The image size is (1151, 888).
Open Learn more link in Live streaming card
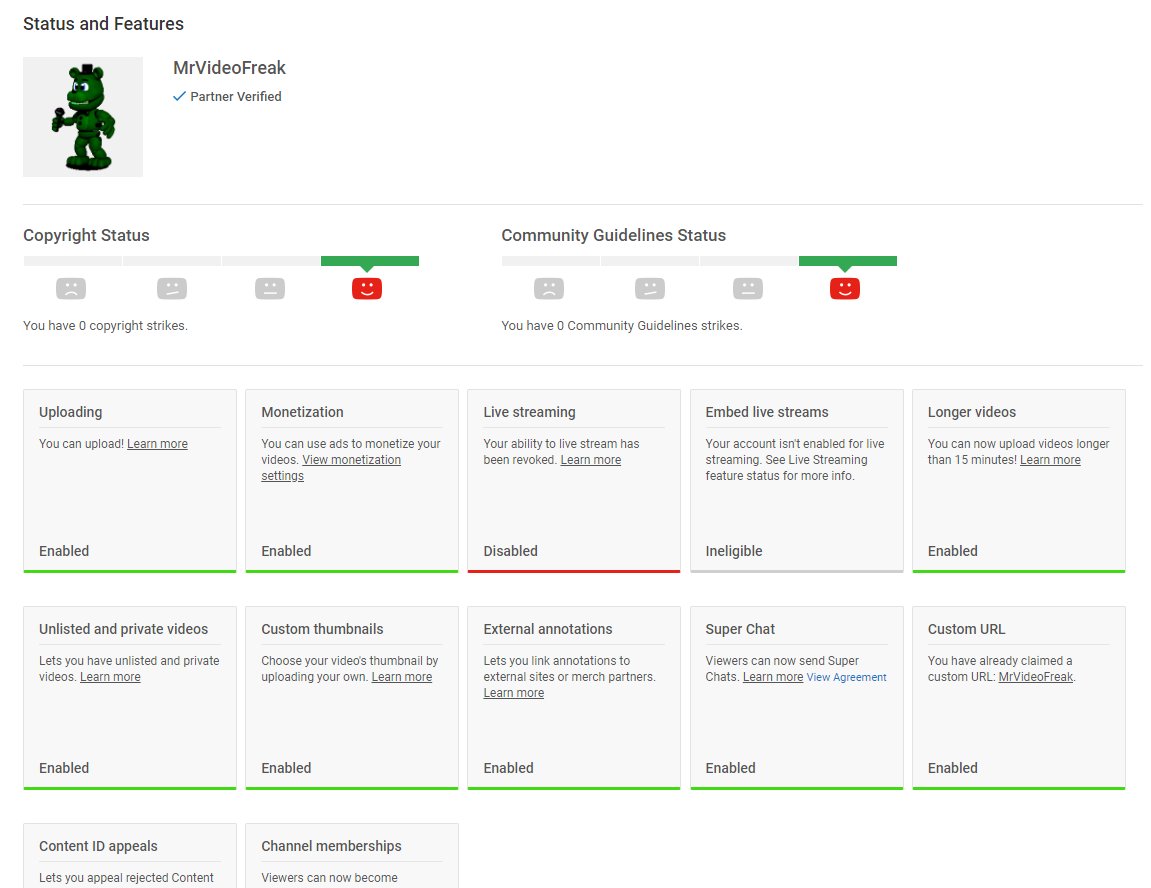[591, 459]
